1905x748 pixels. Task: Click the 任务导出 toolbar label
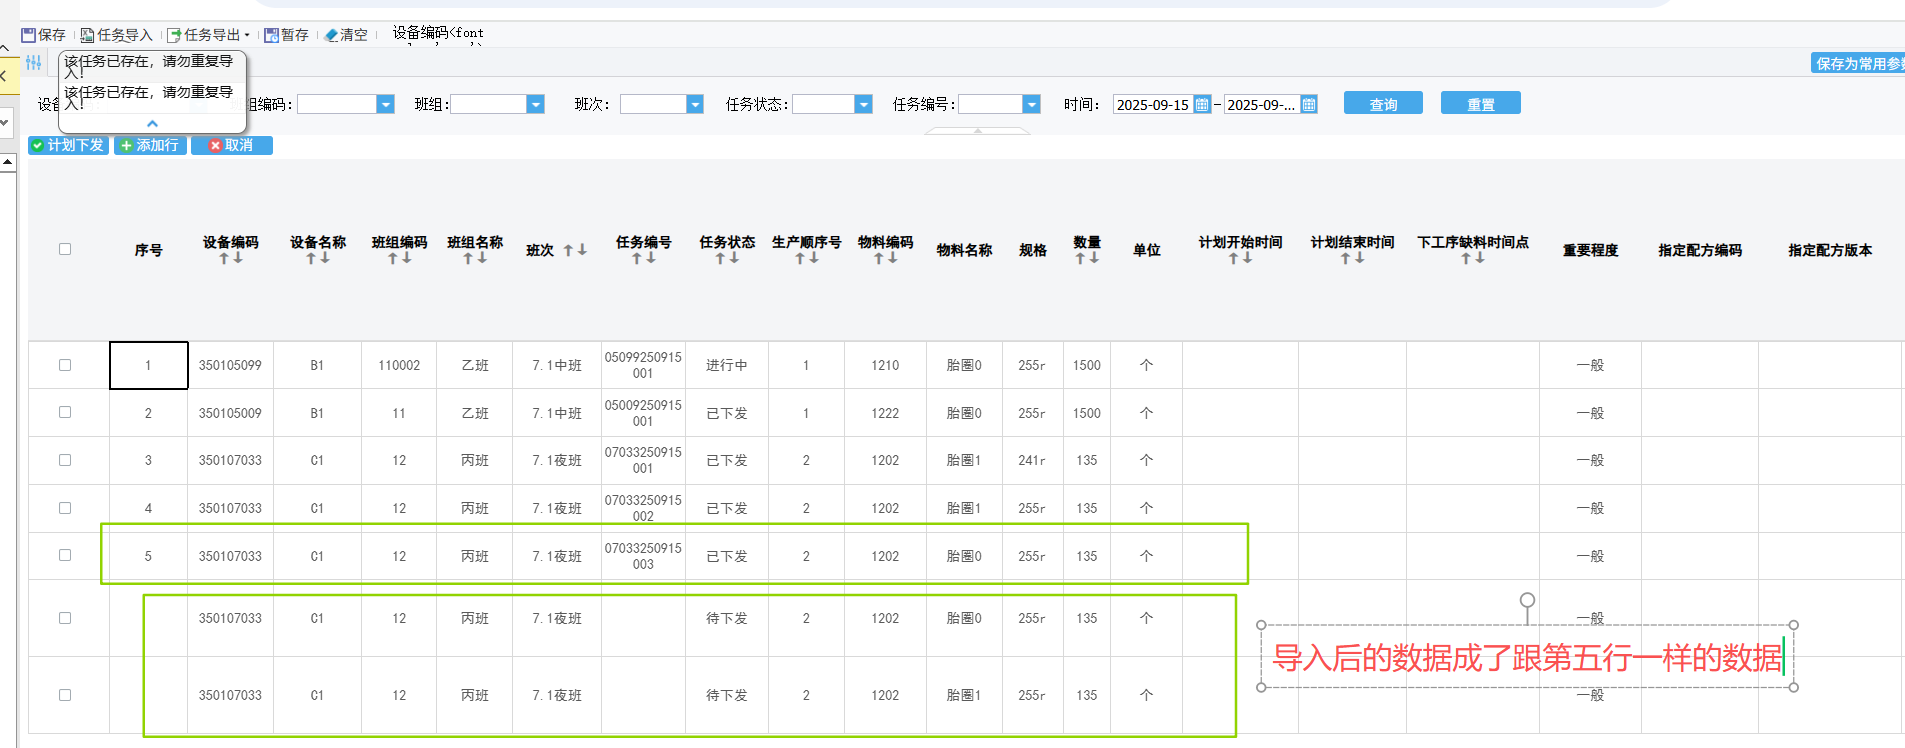(212, 35)
